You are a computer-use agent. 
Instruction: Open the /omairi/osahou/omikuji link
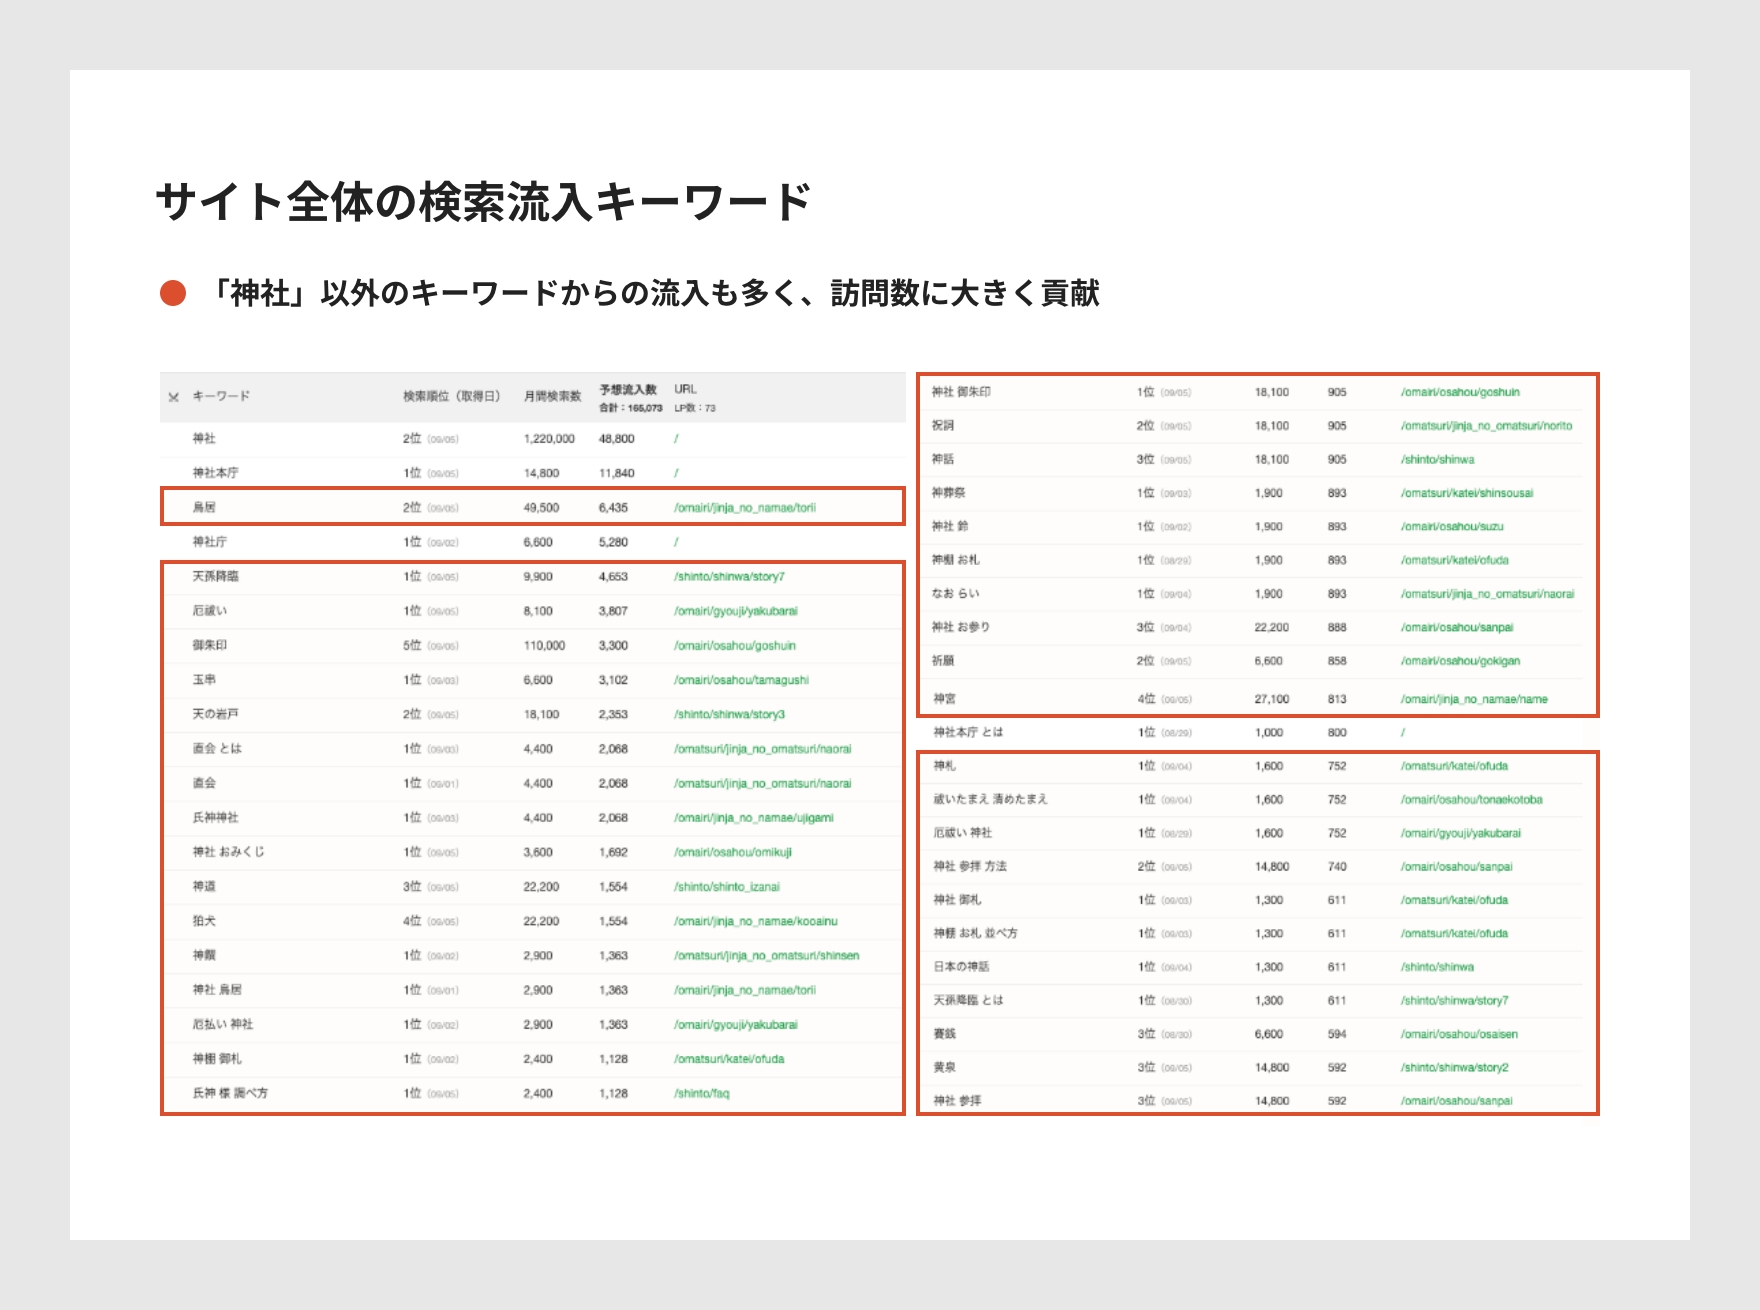click(x=733, y=853)
